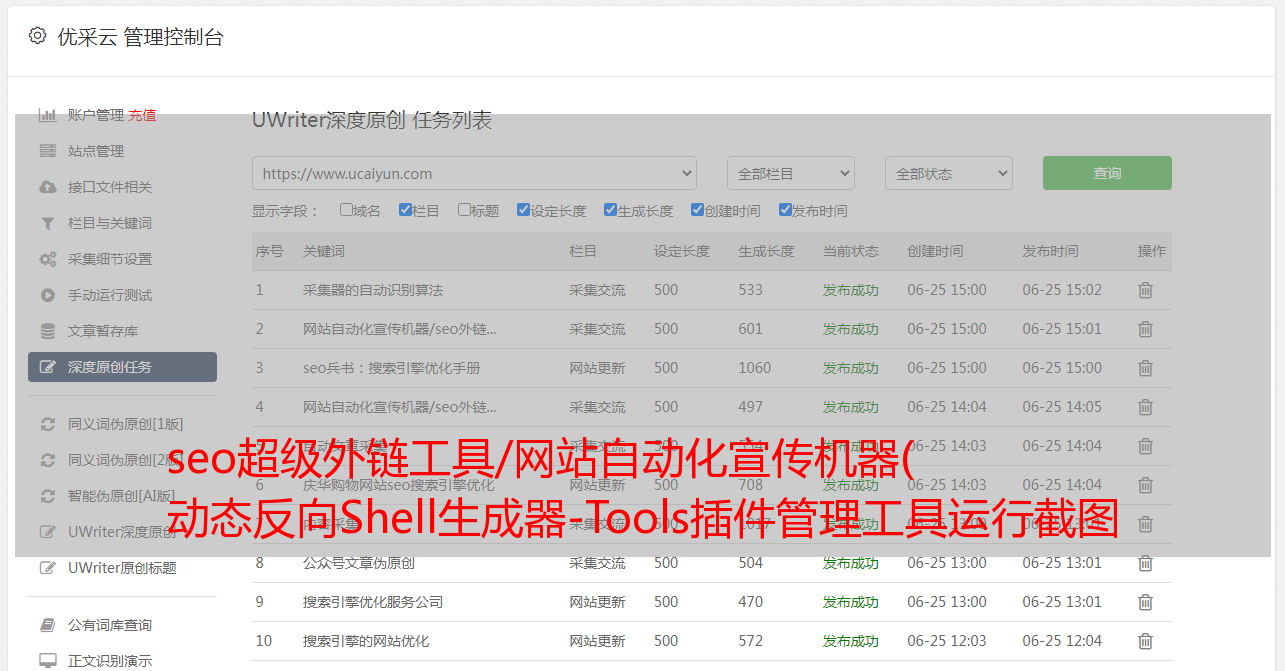Click 网站更新 in the seo兵书 row
The image size is (1285, 671).
pyautogui.click(x=598, y=368)
